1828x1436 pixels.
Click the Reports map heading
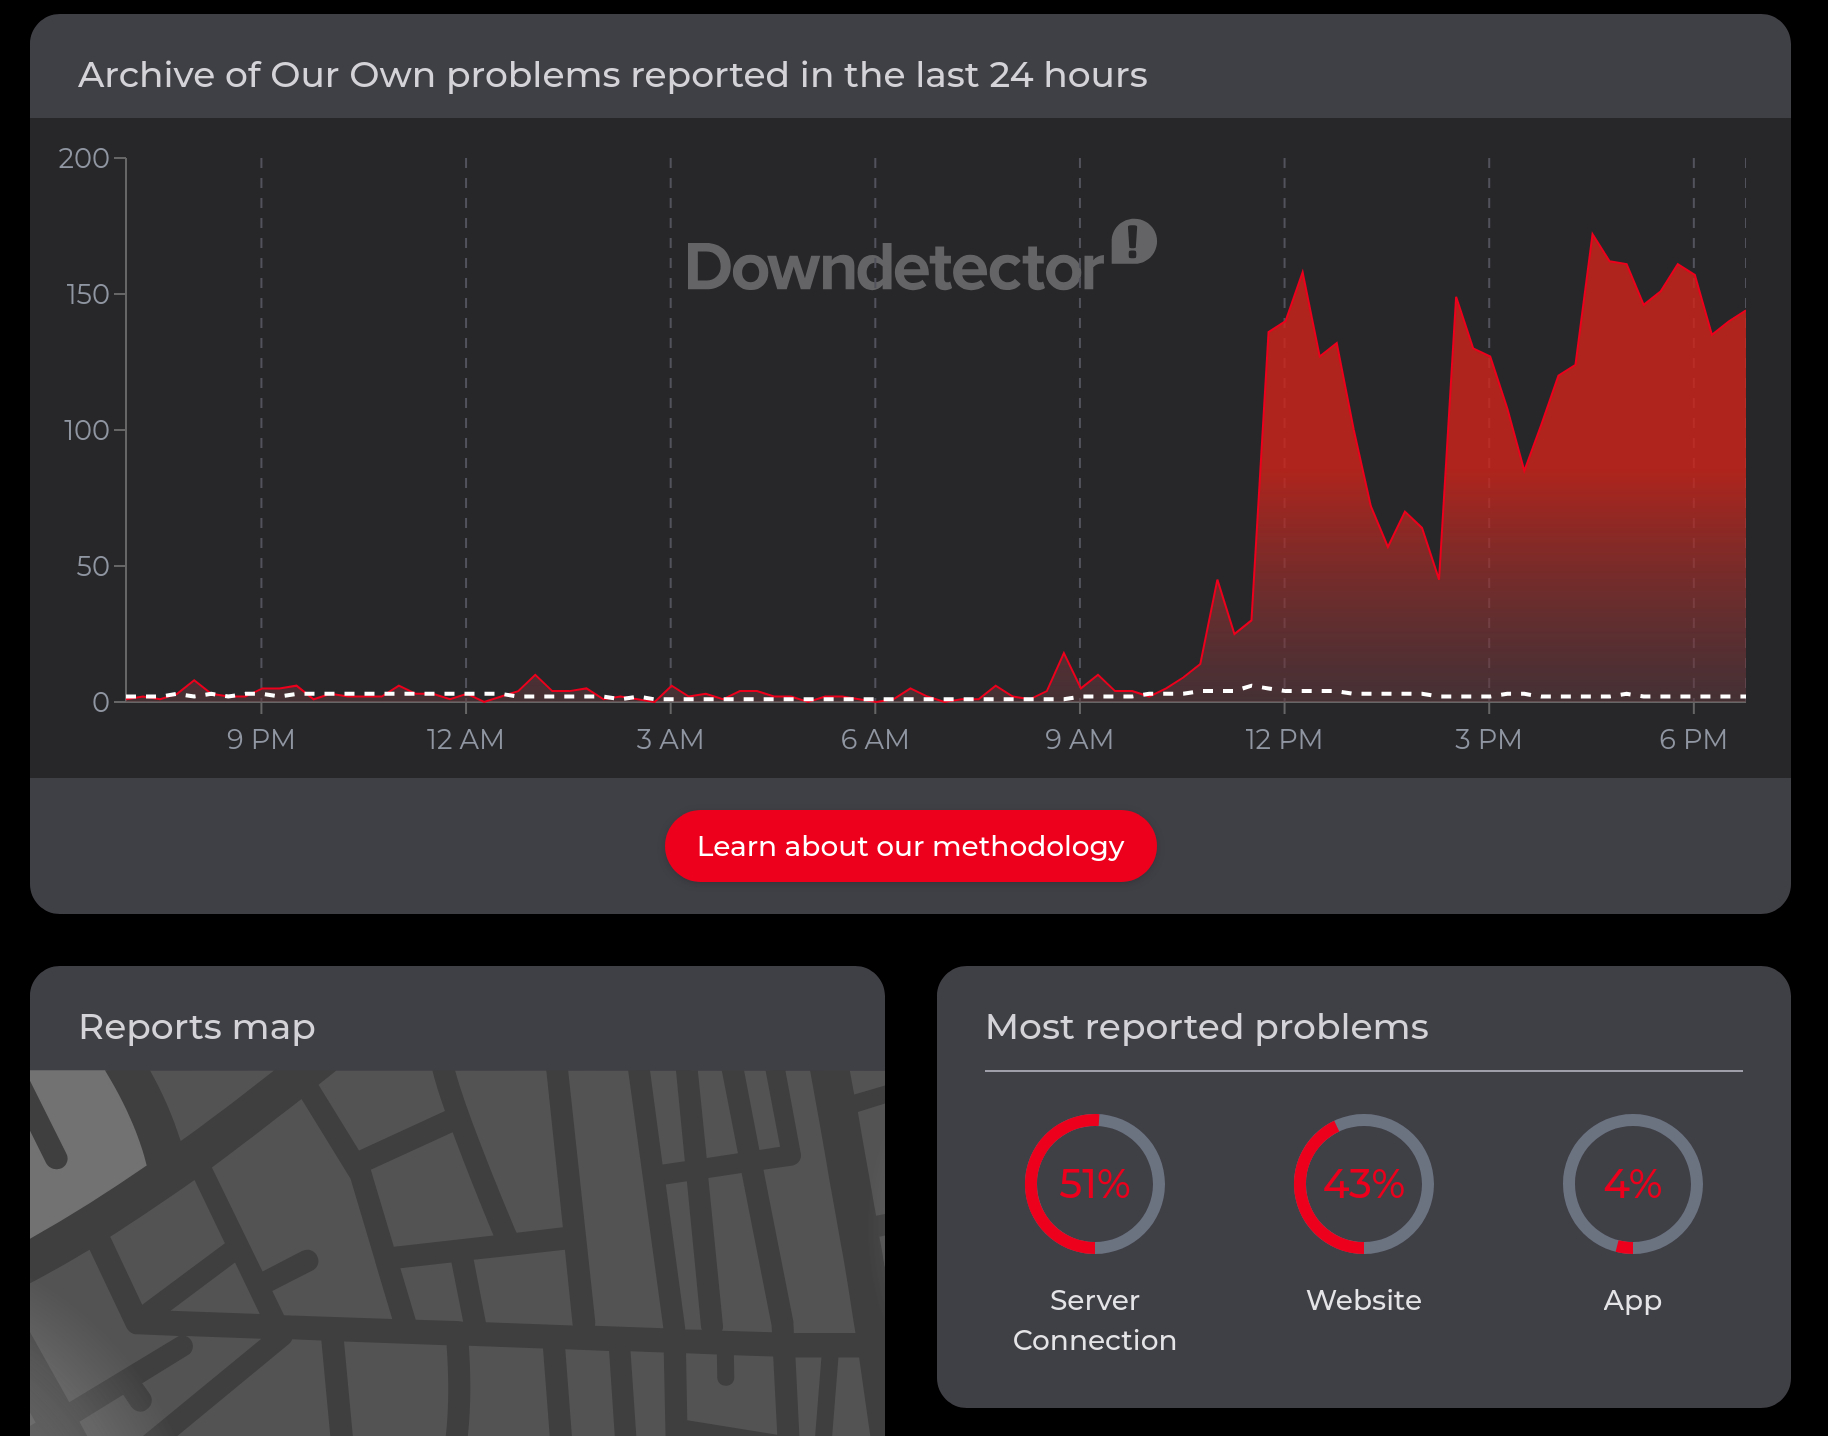[x=197, y=1027]
